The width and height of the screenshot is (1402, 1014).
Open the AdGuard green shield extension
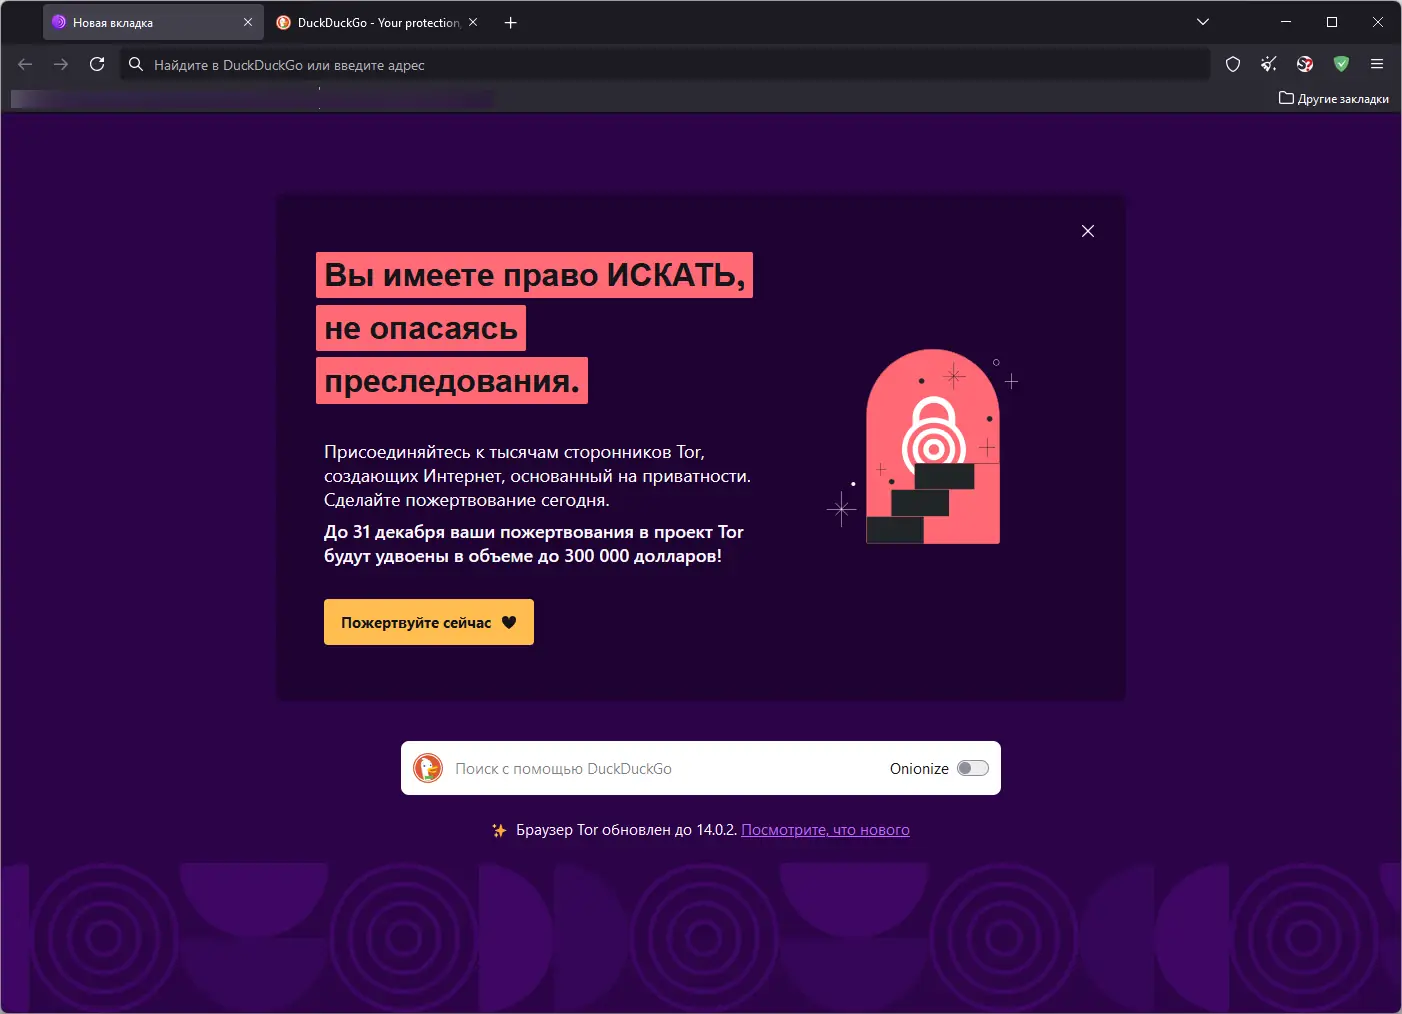pyautogui.click(x=1341, y=64)
